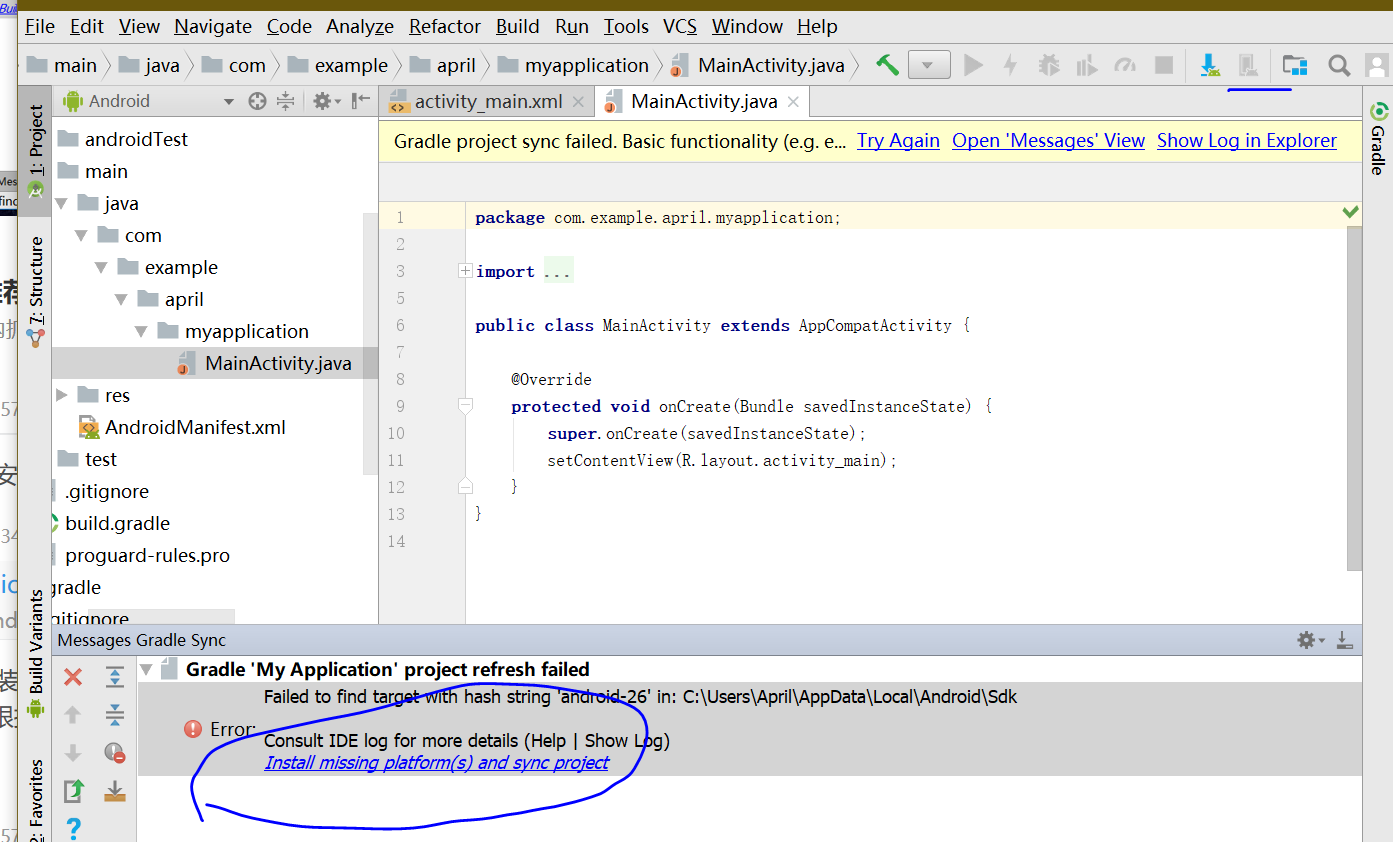Screen dimensions: 1393x842
Task: Click Expand All icon in Messages panel
Action: [x=115, y=677]
